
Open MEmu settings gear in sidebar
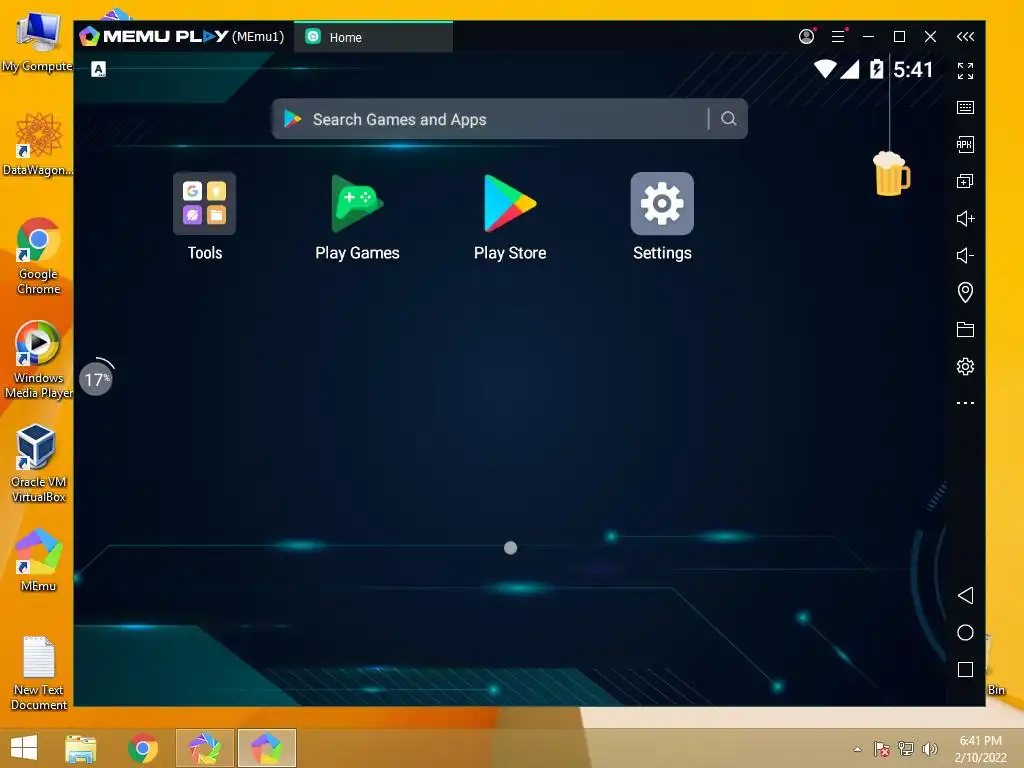(x=965, y=366)
